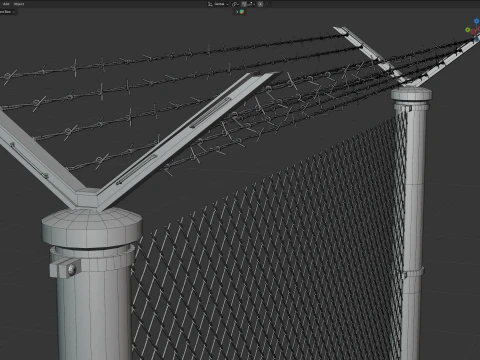Open the pivot point chain-link dropdown
The width and height of the screenshot is (480, 360).
point(235,4)
